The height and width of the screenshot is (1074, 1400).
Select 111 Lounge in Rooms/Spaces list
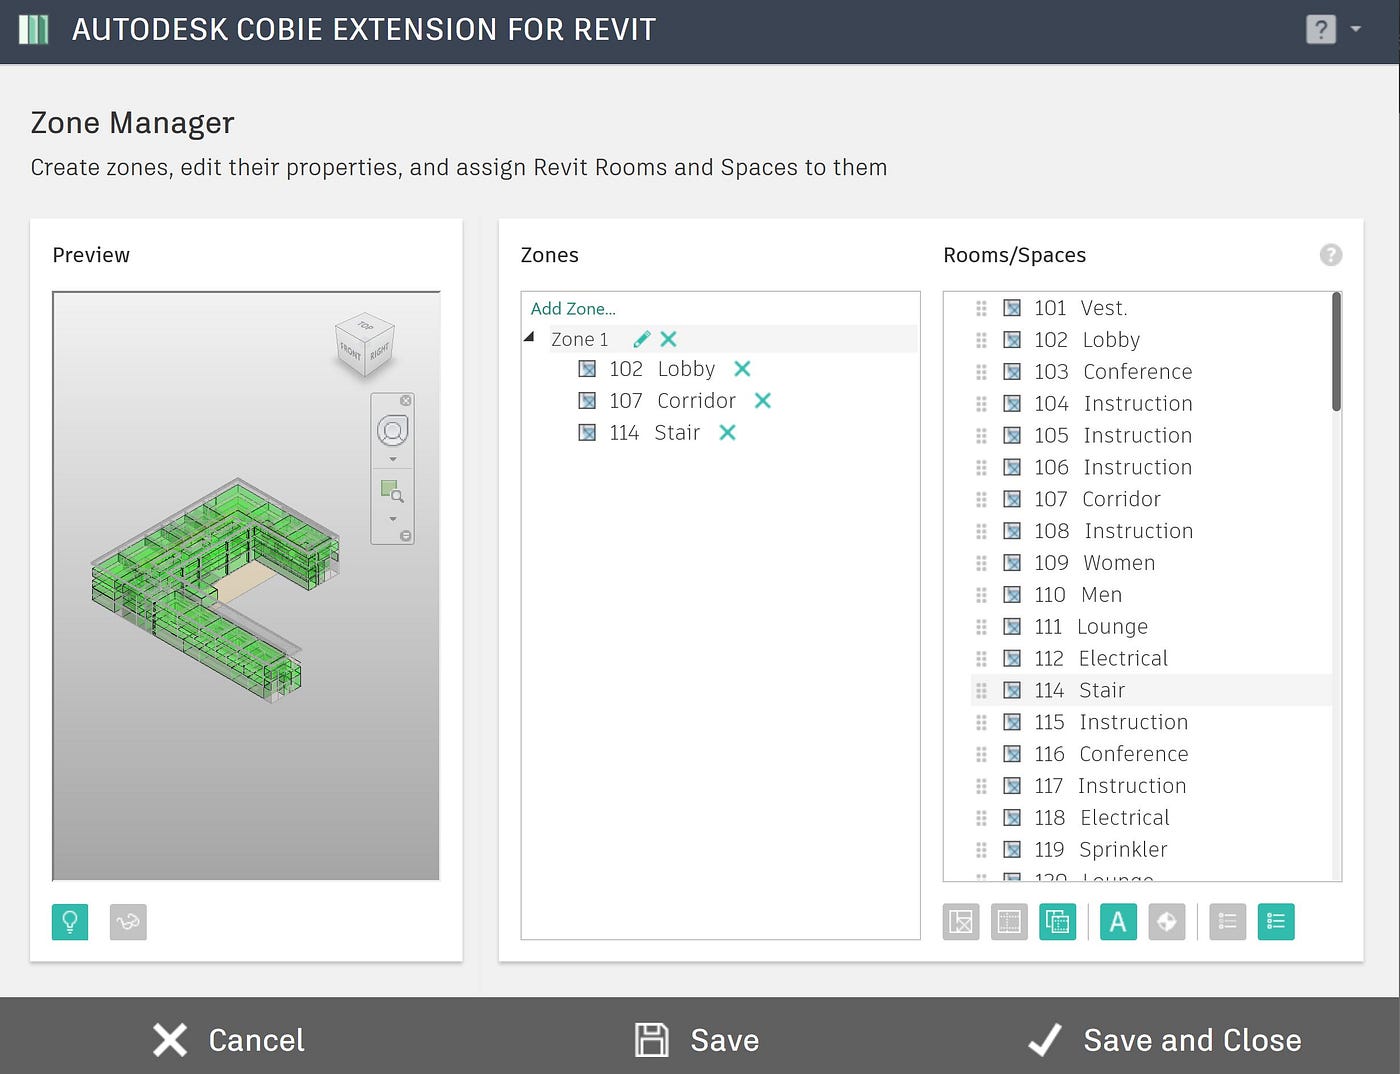(1151, 627)
